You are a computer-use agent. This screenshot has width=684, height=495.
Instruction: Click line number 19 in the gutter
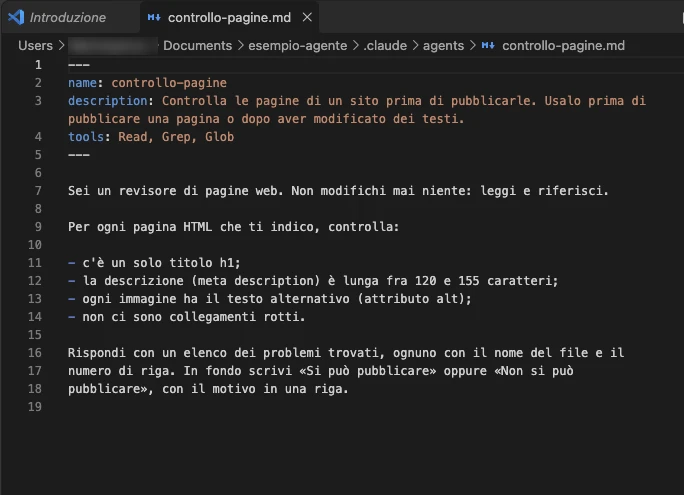[35, 407]
